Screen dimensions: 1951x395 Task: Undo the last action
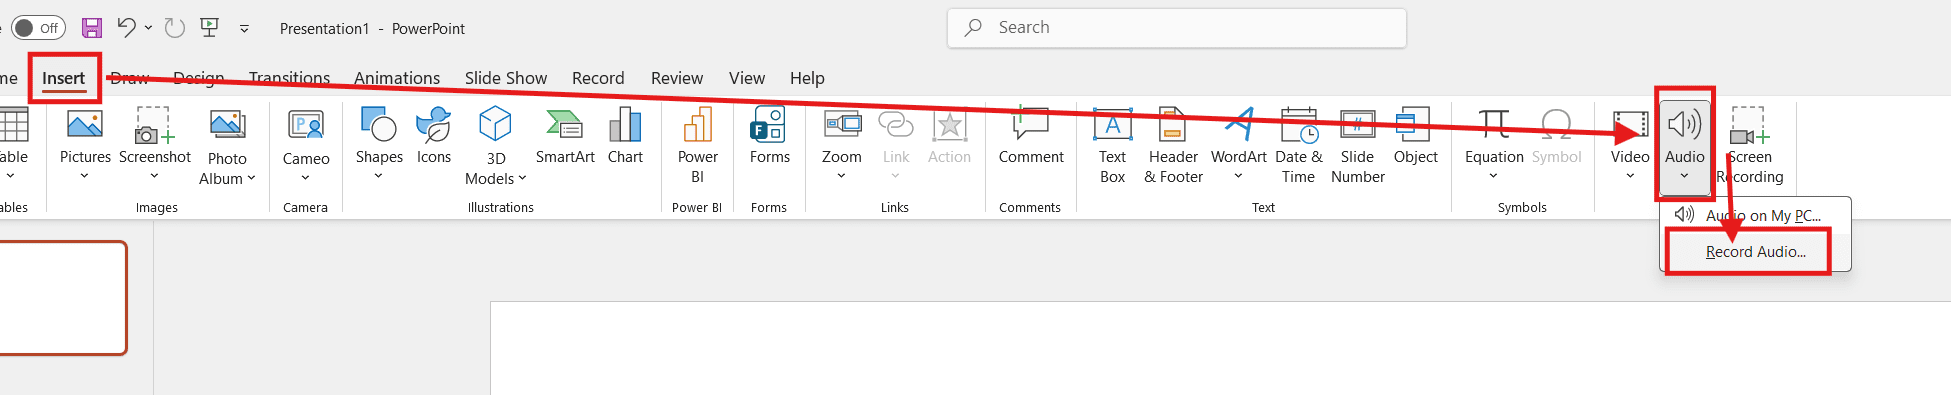click(x=126, y=27)
